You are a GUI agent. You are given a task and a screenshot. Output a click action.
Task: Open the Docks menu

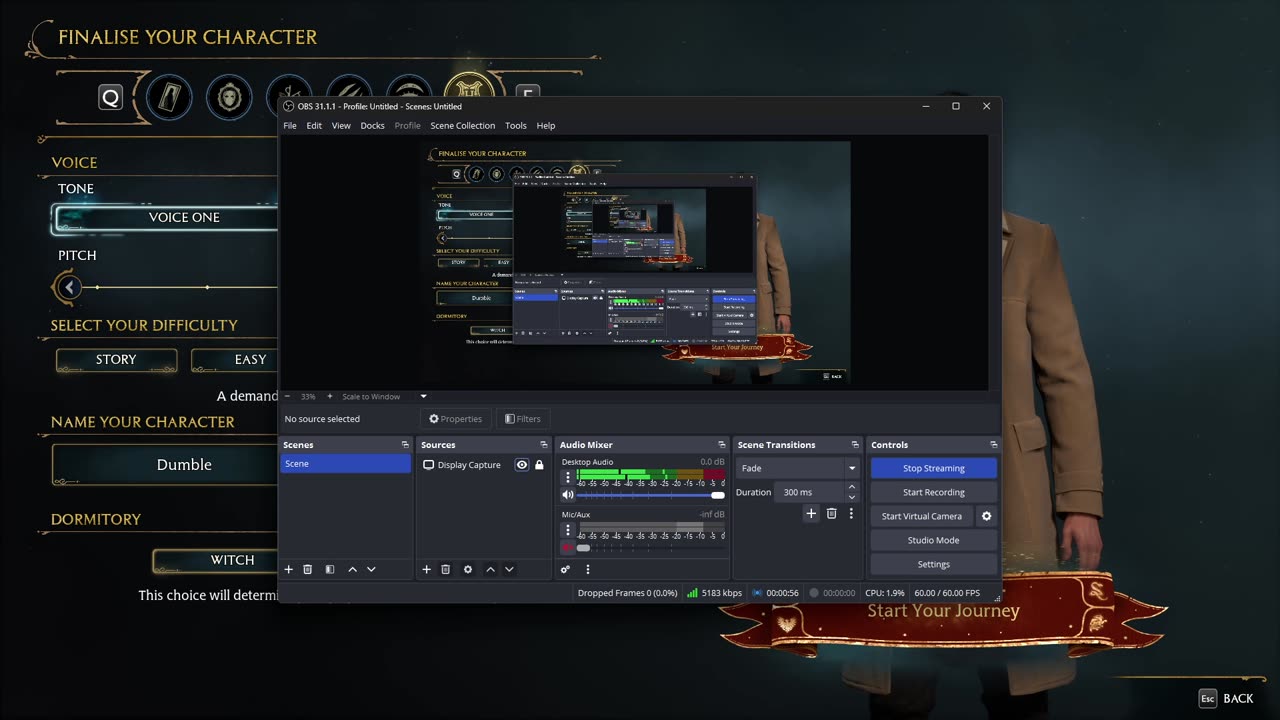[372, 126]
